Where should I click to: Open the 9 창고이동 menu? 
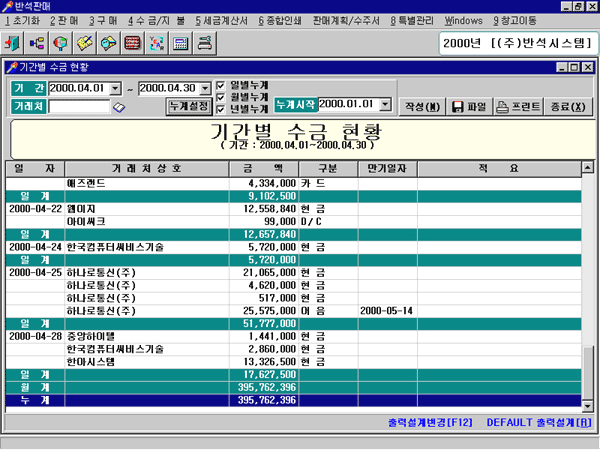(514, 21)
